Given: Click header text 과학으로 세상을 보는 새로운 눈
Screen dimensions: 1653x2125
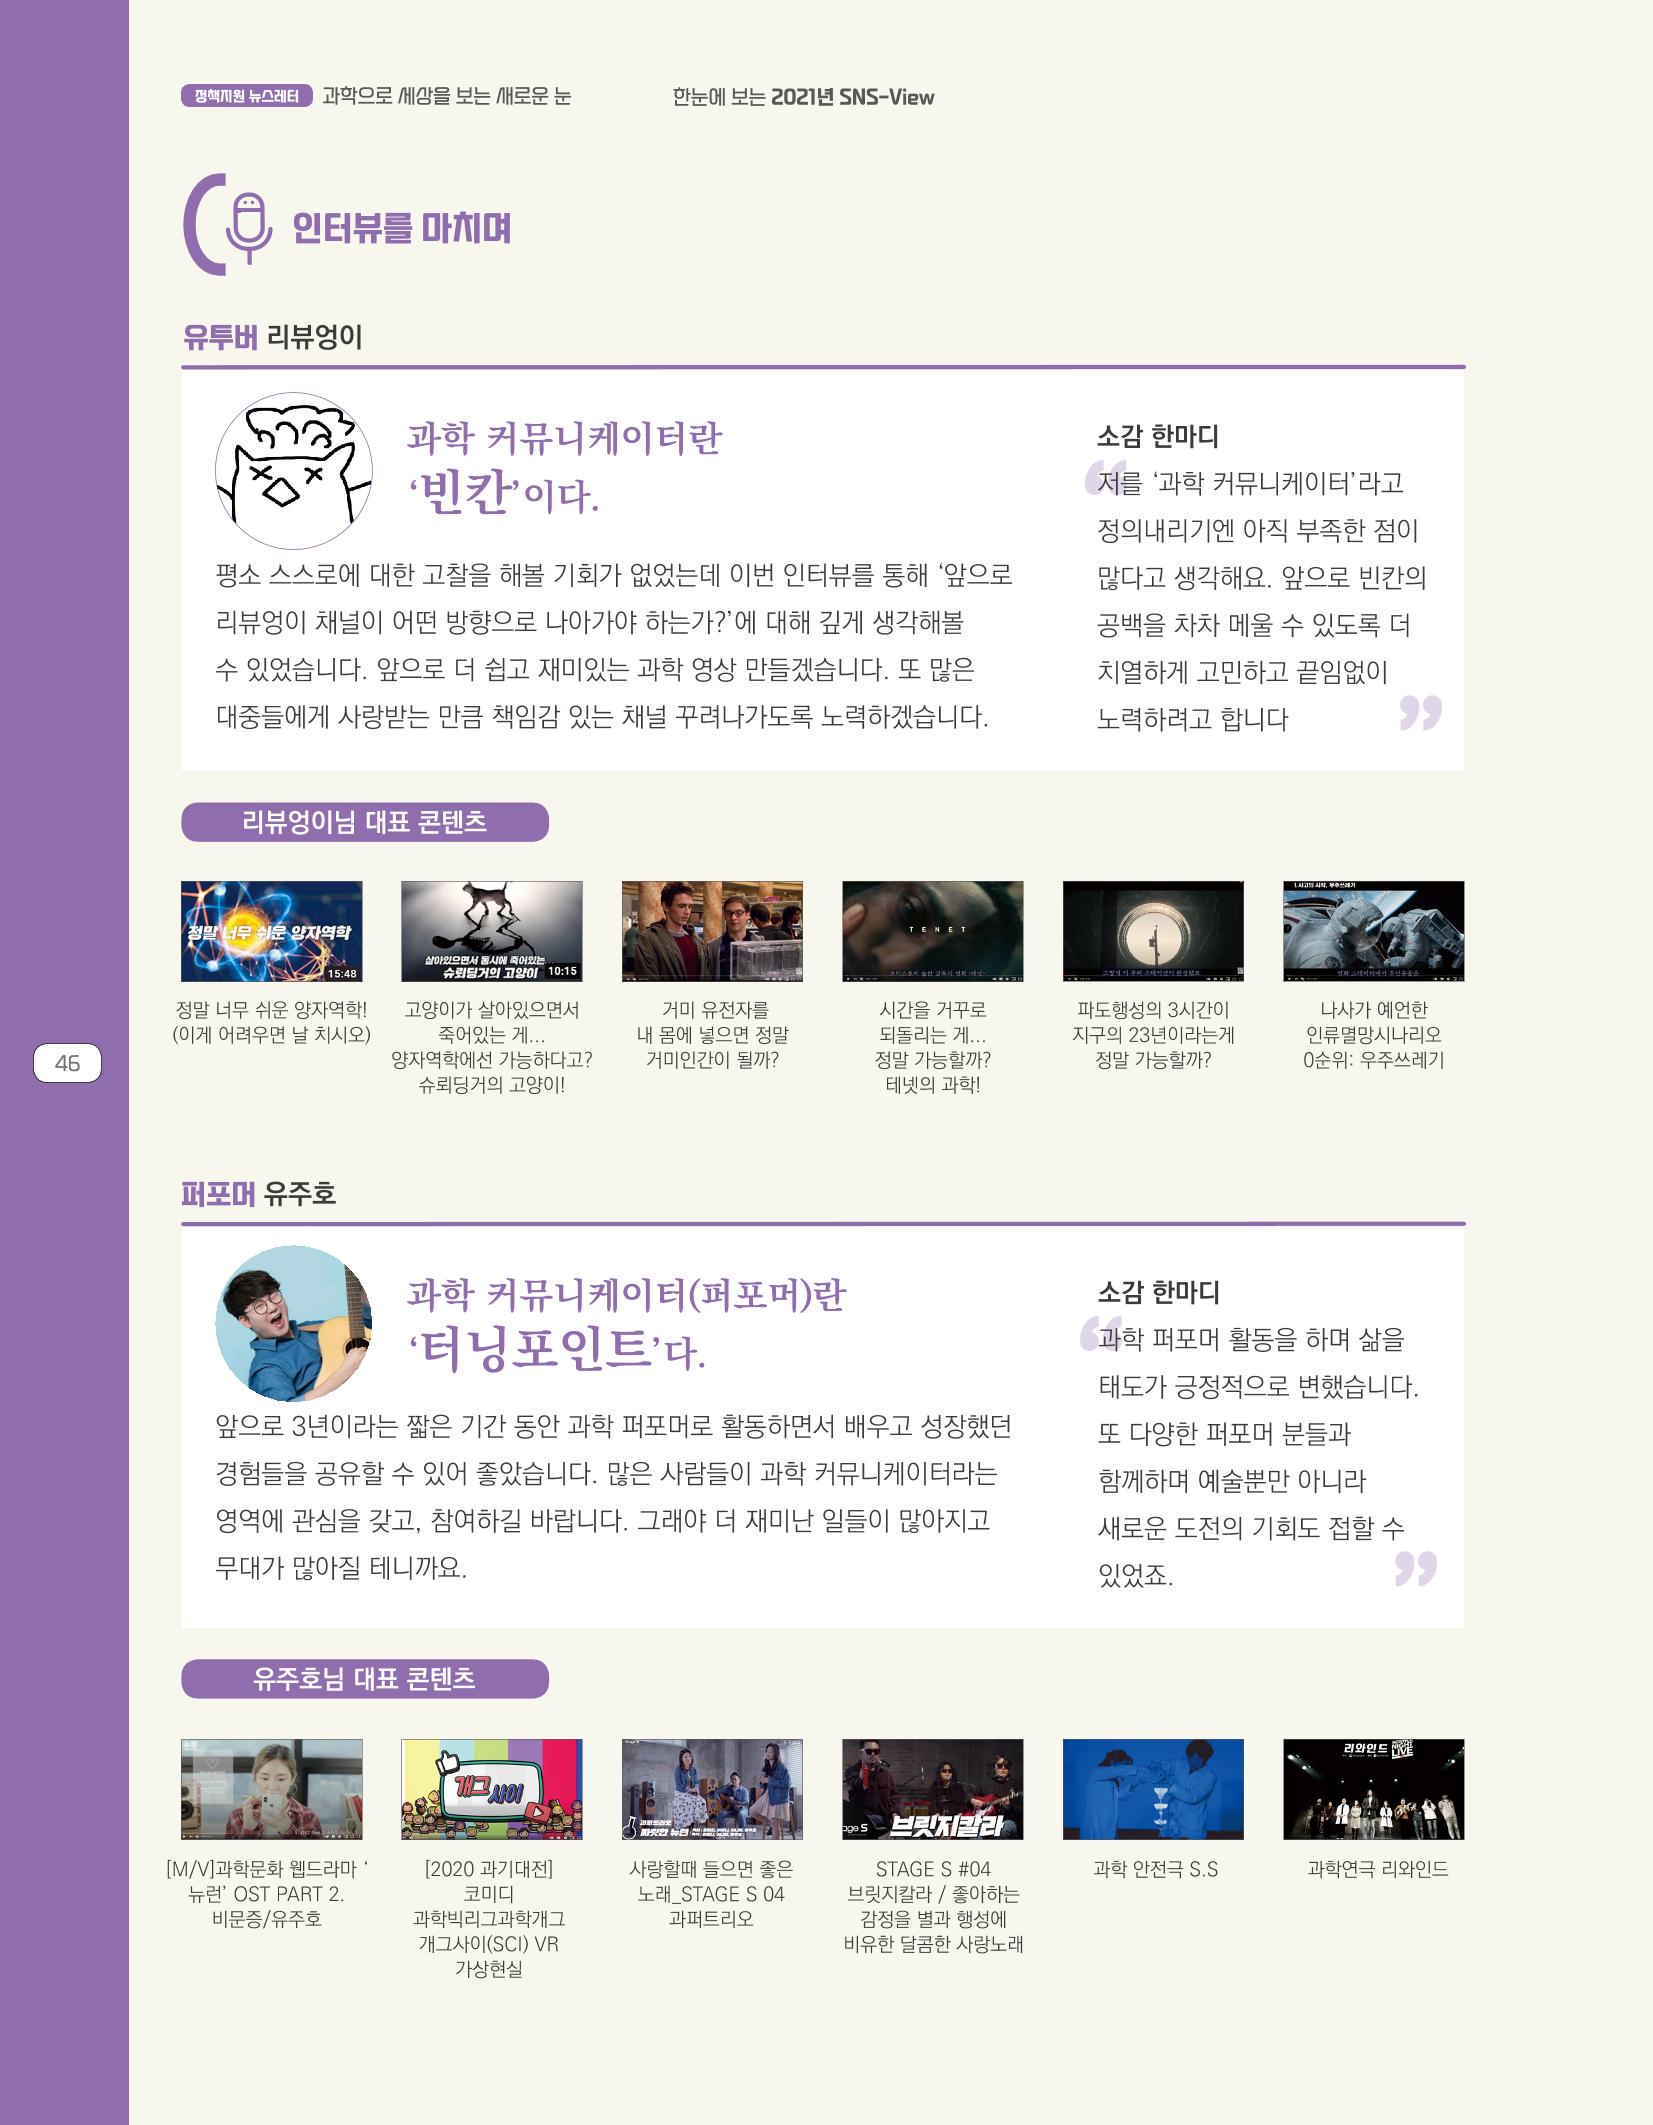Looking at the screenshot, I should coord(447,97).
